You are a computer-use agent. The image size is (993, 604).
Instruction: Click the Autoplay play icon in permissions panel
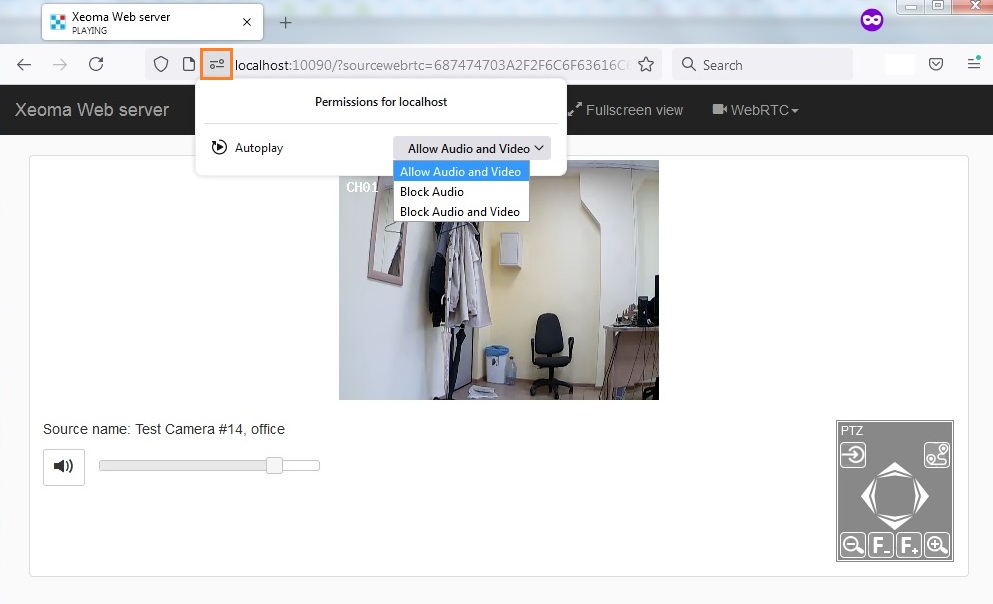219,147
